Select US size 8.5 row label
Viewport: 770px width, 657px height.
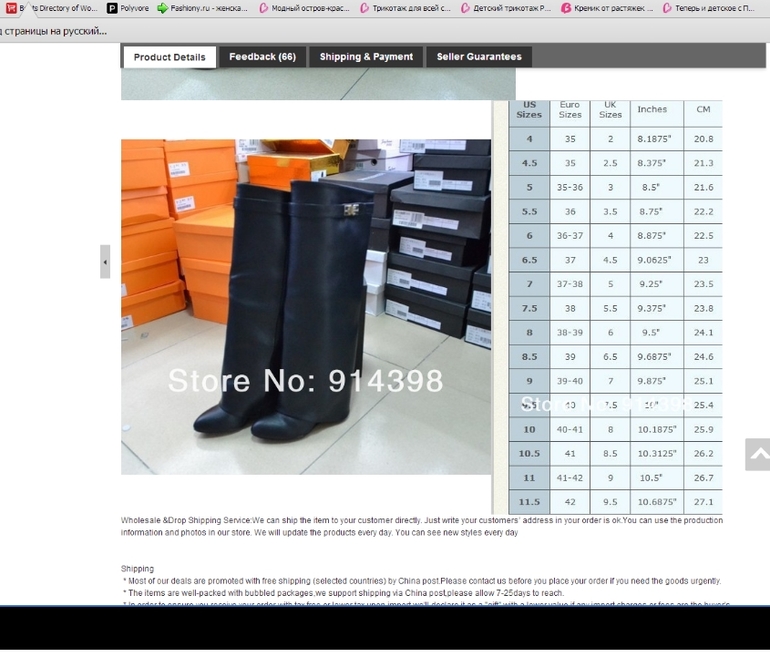pos(529,356)
